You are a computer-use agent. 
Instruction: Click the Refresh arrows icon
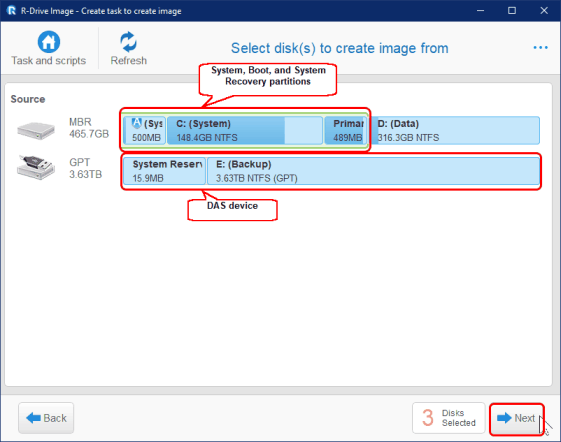click(x=128, y=42)
